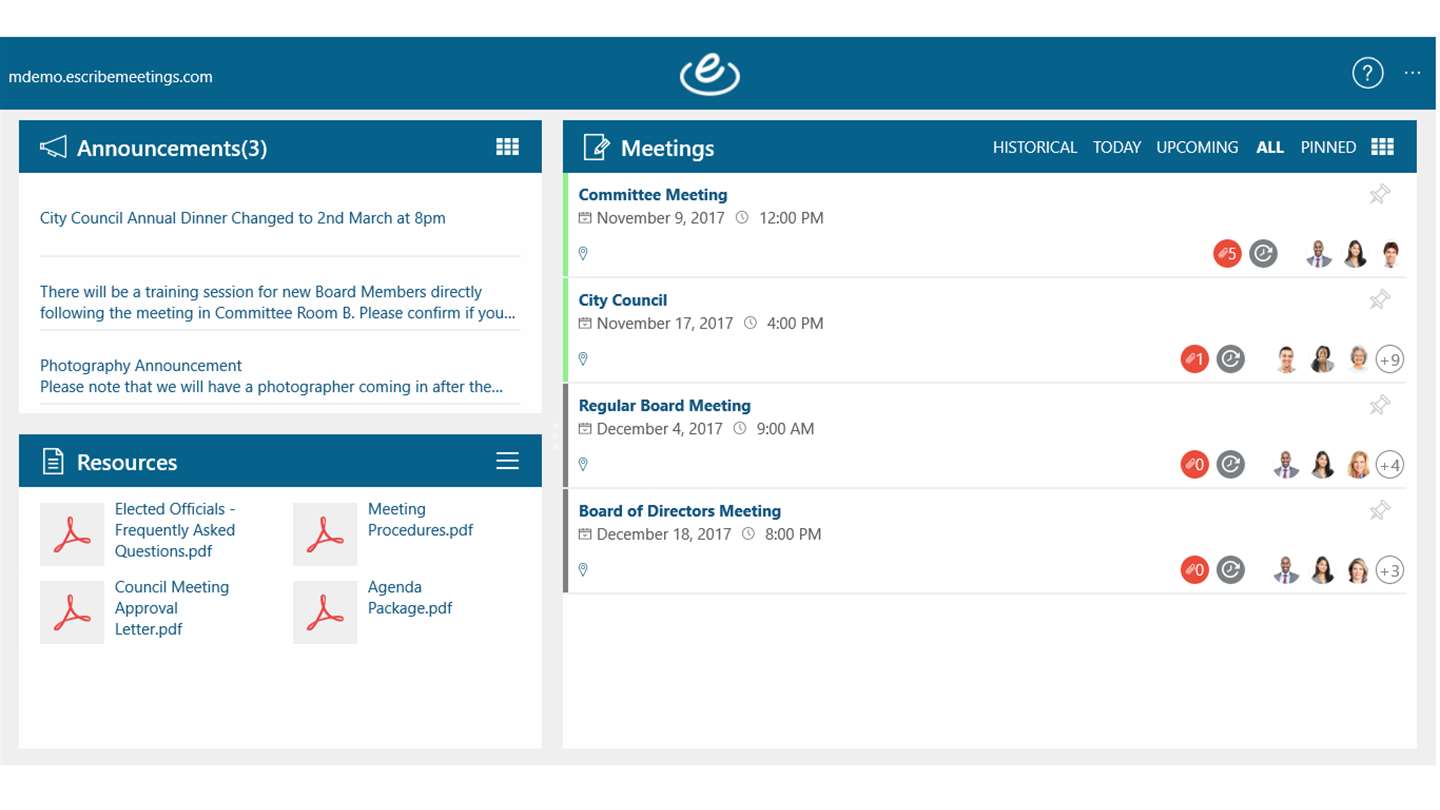Open the help question mark icon

tap(1367, 73)
